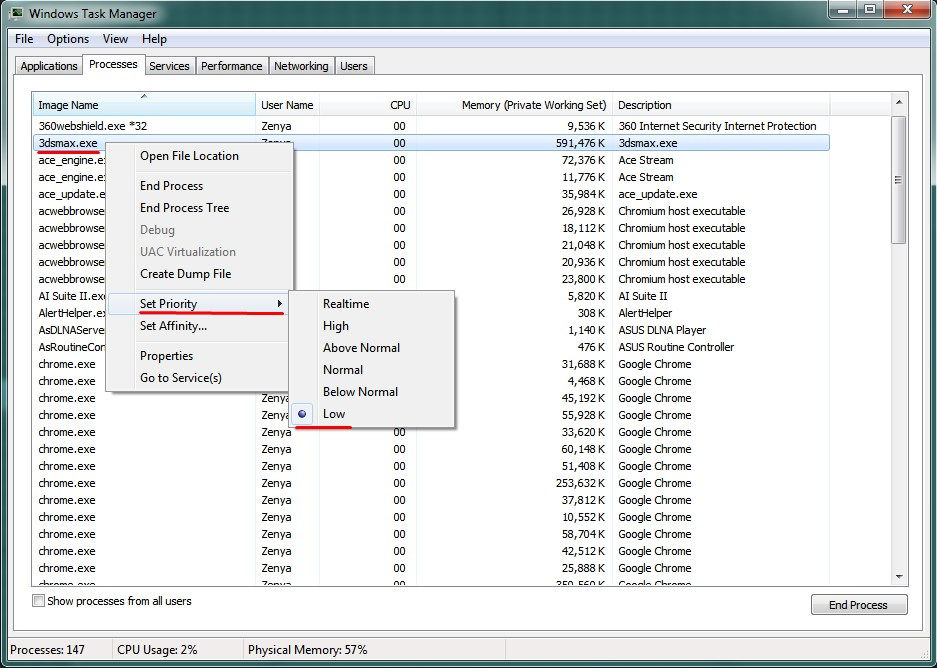The width and height of the screenshot is (937, 668).
Task: Click the scroll up arrow of process list
Action: [899, 103]
